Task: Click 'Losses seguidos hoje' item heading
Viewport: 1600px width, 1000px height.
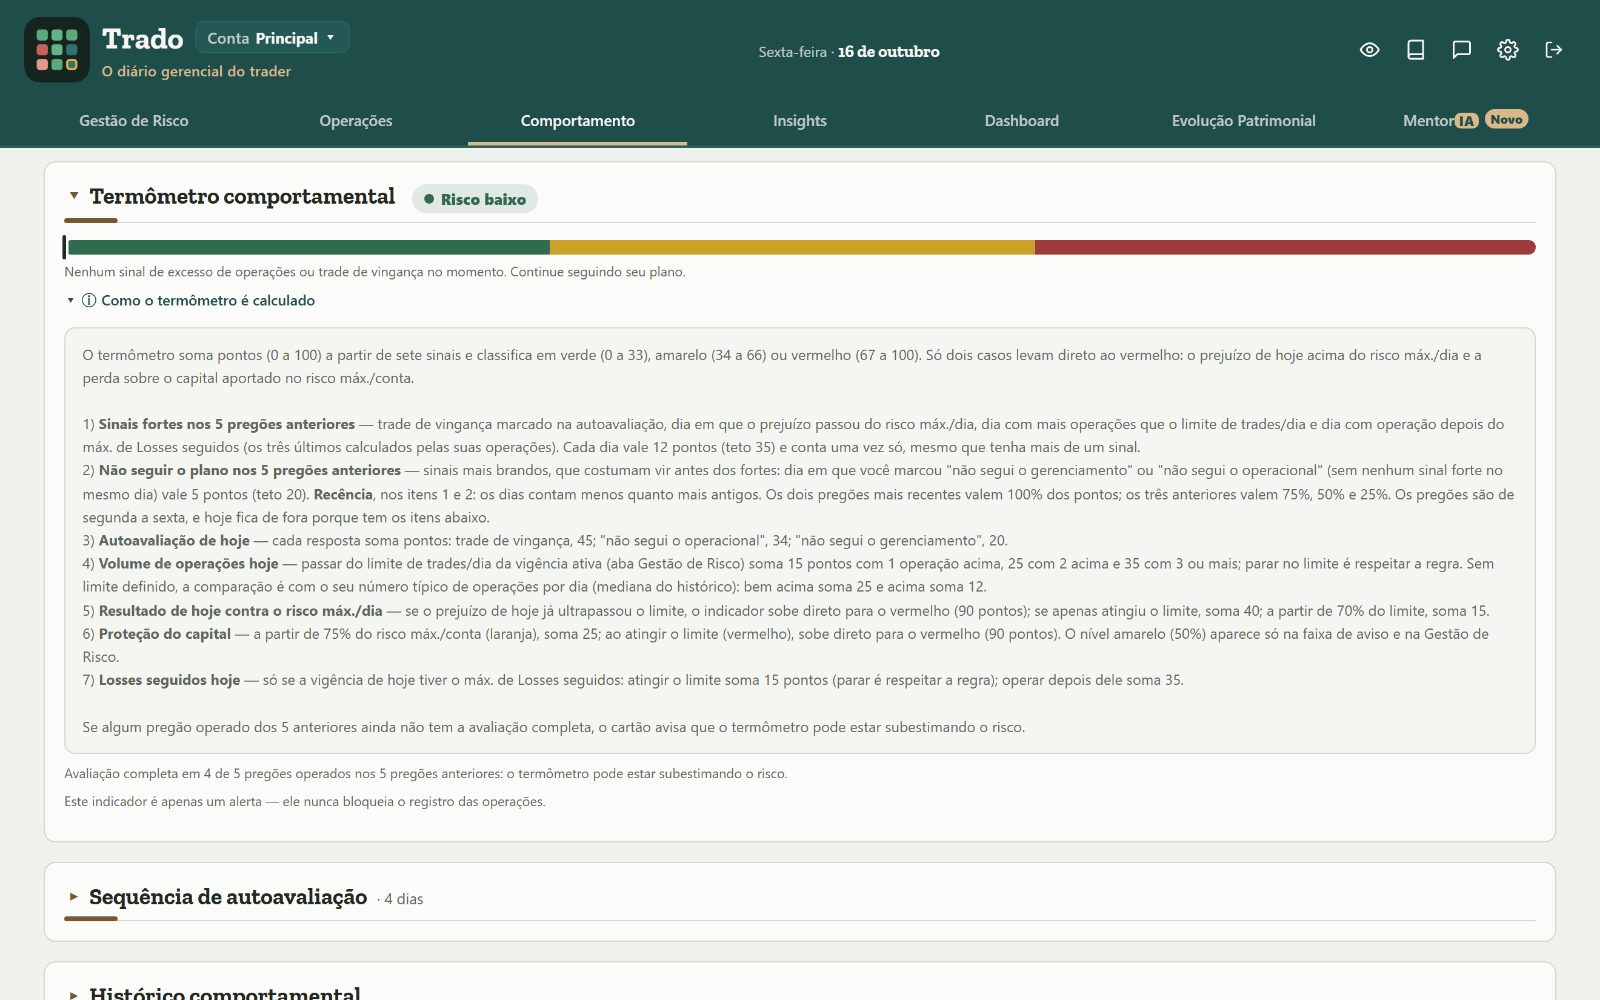Action: tap(169, 680)
